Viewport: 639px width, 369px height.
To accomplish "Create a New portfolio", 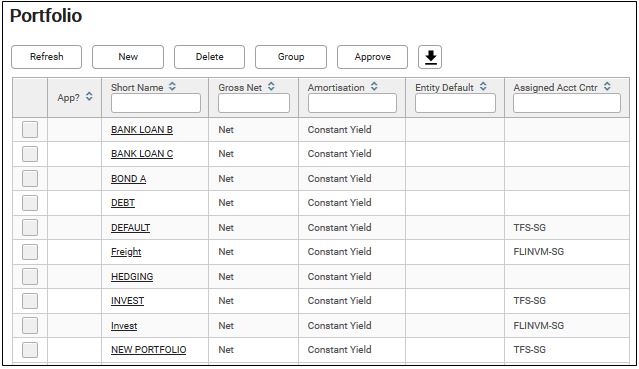I will (128, 57).
